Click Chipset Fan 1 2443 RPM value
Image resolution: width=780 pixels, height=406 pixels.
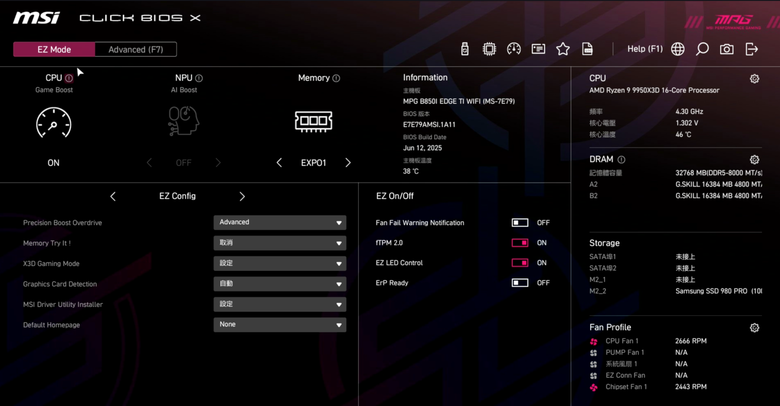[x=691, y=387]
